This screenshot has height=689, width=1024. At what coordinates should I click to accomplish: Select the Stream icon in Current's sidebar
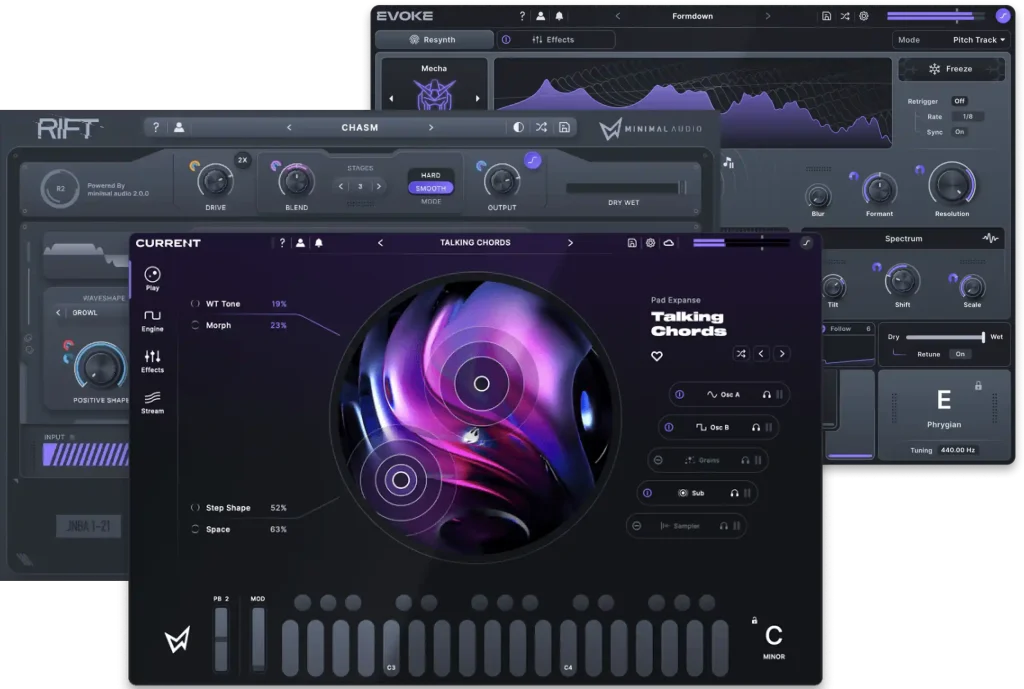153,400
